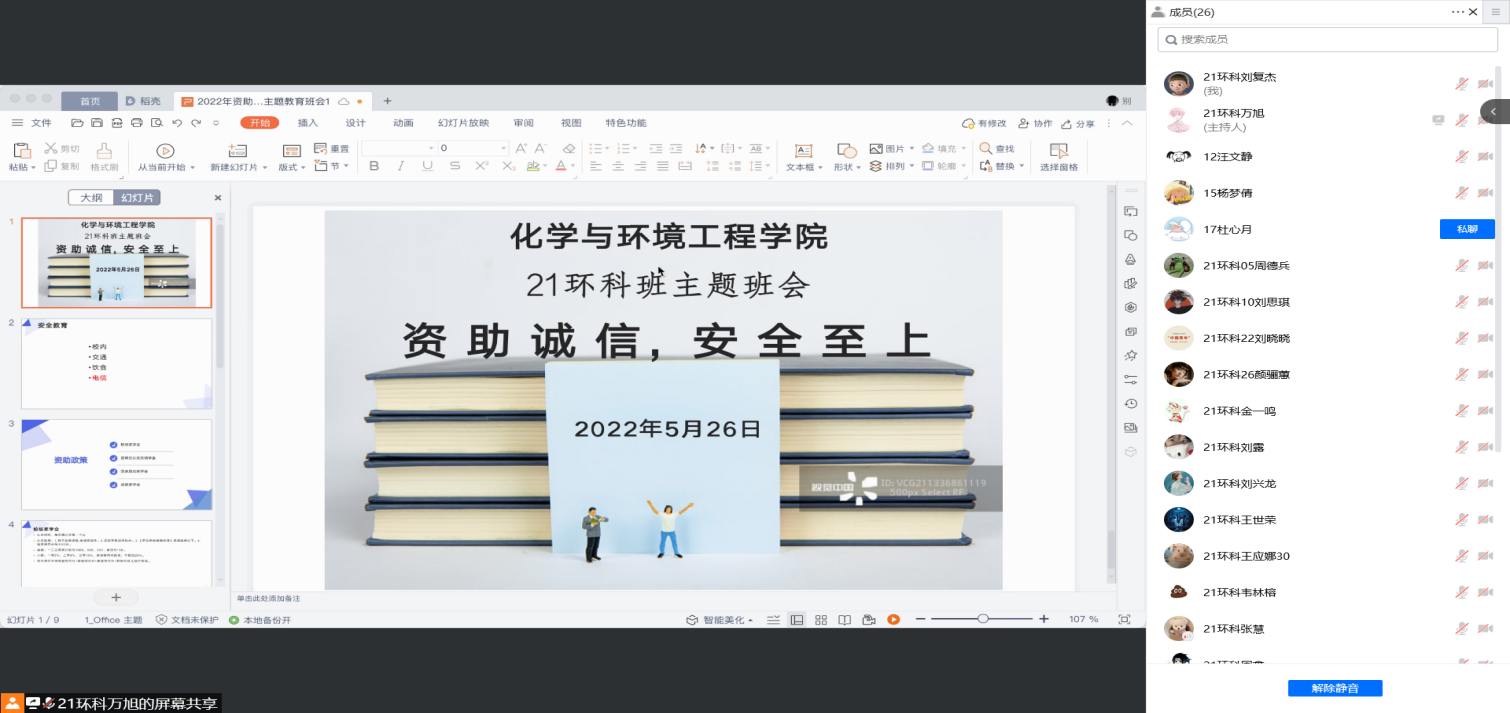Click the zoom slider handle in status bar
1510x713 pixels.
click(x=983, y=619)
